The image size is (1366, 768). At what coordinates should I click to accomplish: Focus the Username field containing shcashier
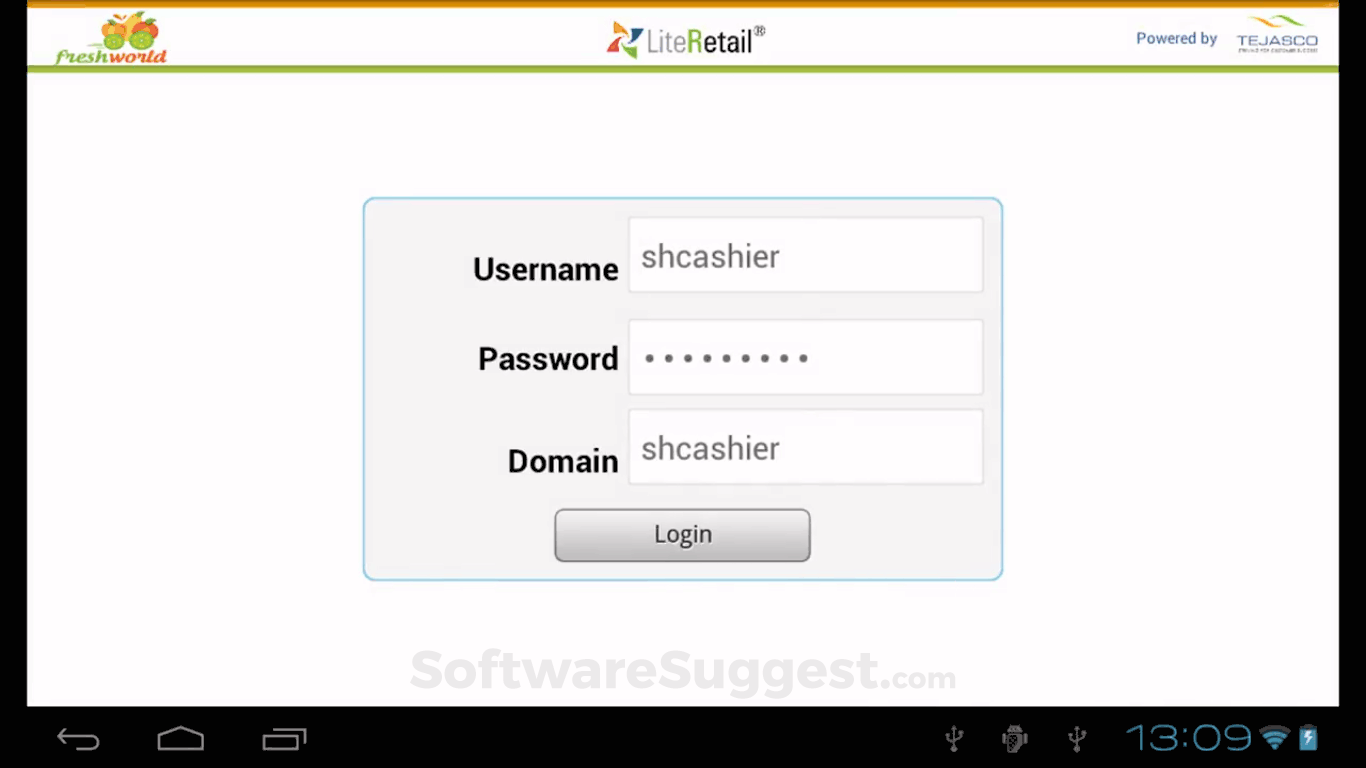(x=805, y=255)
